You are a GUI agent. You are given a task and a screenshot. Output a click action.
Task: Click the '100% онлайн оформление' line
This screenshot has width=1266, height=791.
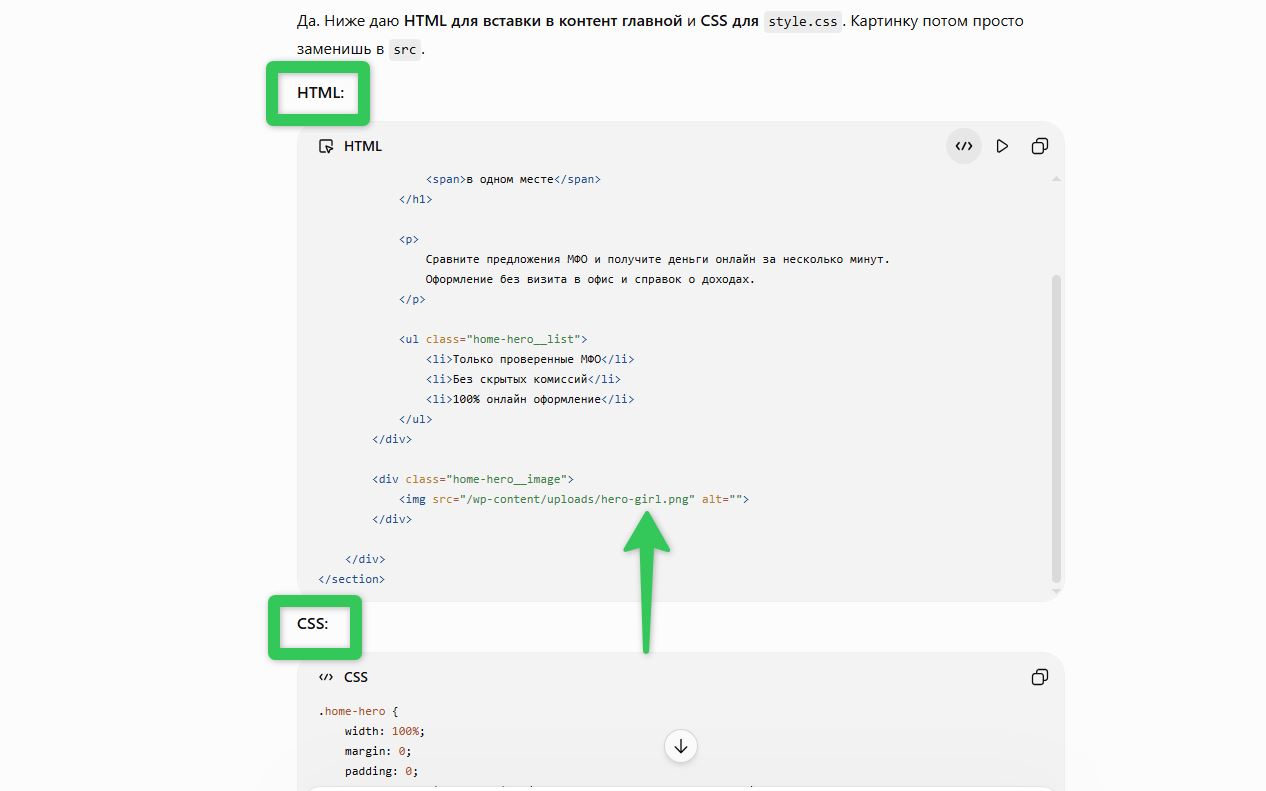[530, 399]
